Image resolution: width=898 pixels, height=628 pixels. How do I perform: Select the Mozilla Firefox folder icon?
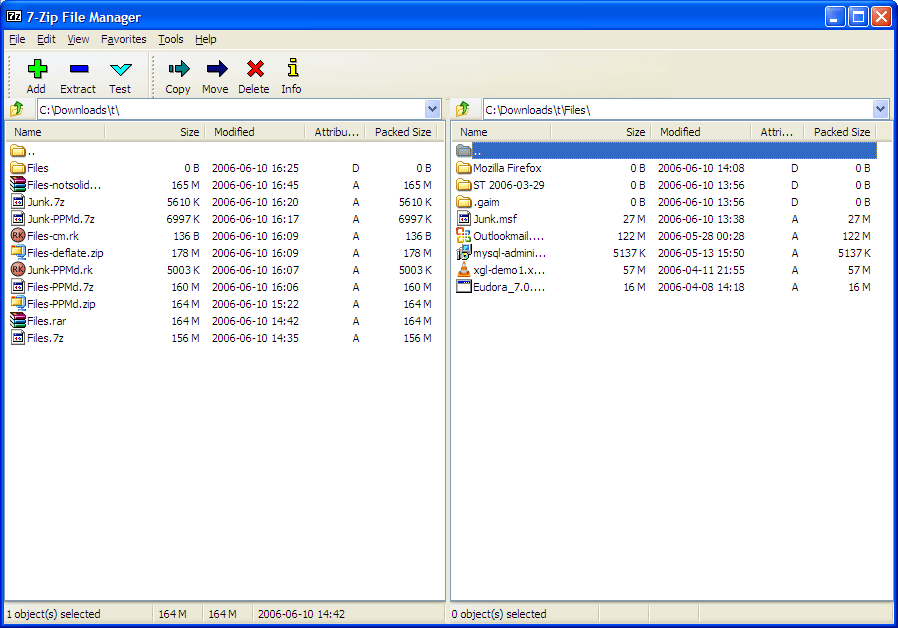tap(464, 168)
